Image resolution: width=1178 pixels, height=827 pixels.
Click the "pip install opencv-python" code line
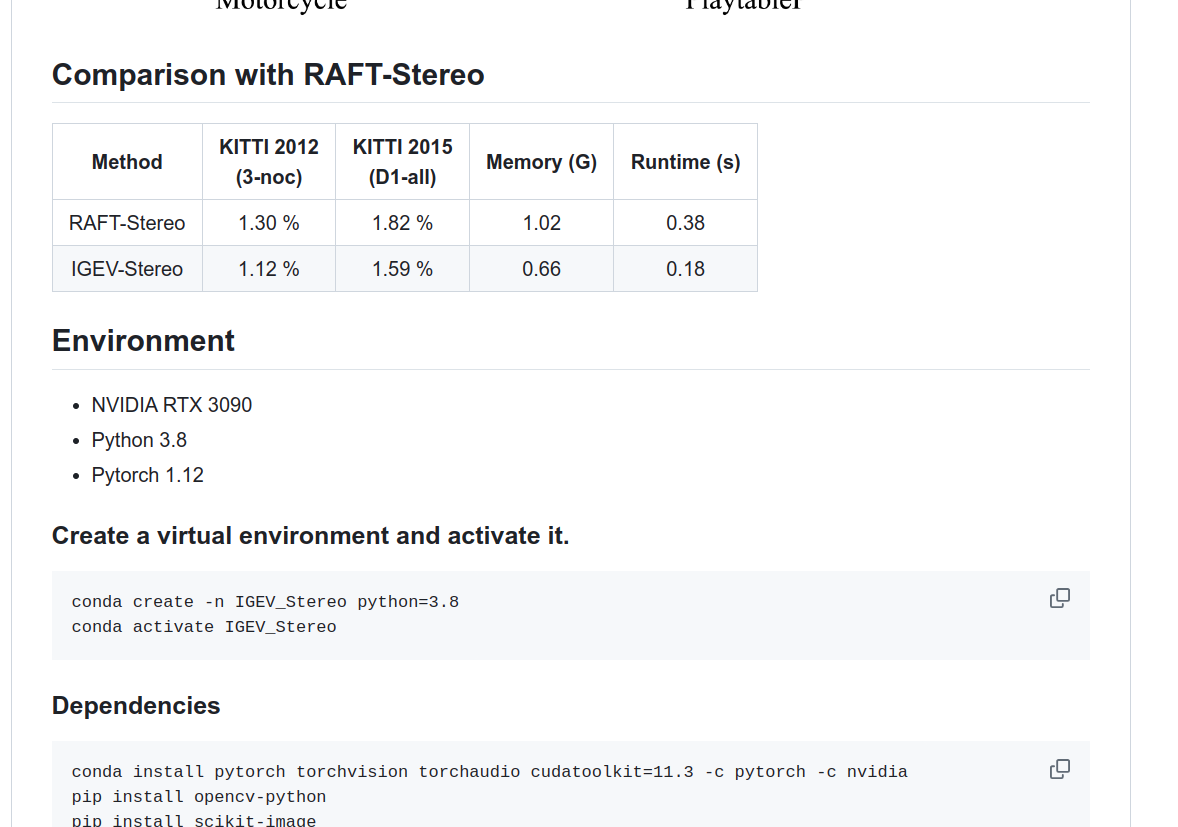coord(199,797)
